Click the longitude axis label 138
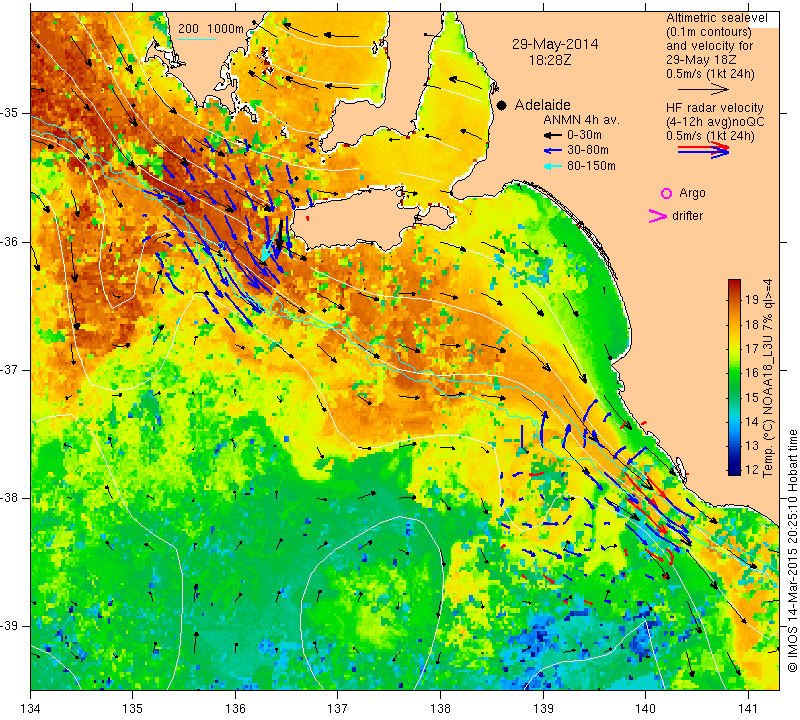This screenshot has width=800, height=720. (440, 709)
